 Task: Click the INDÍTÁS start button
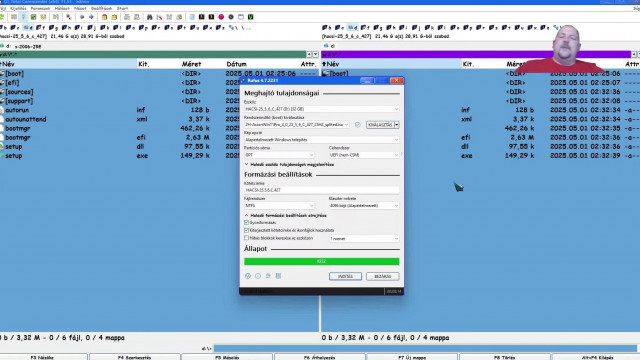tap(345, 276)
